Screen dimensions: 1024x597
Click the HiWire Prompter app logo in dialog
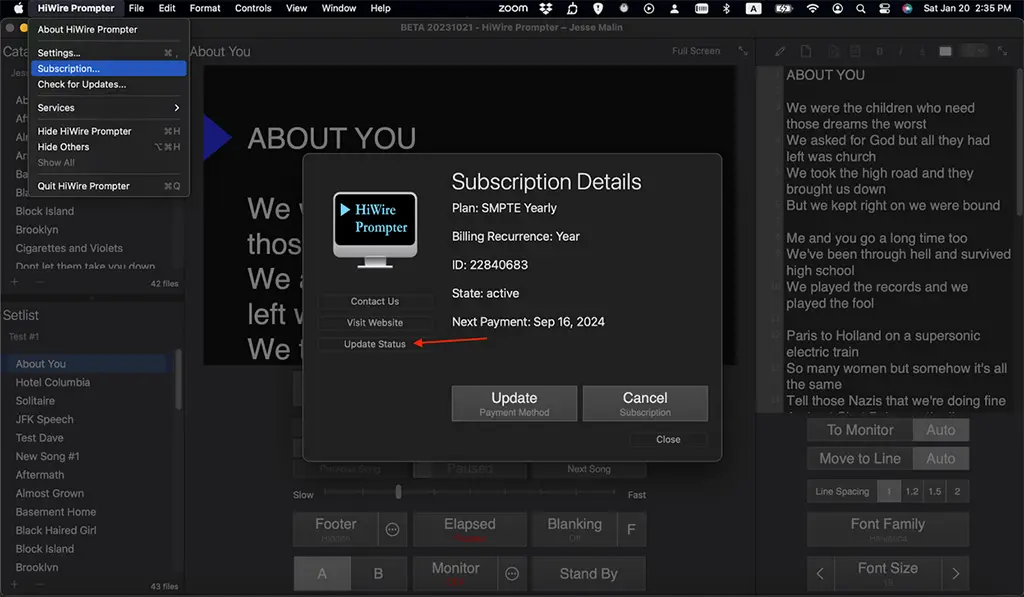(x=375, y=230)
